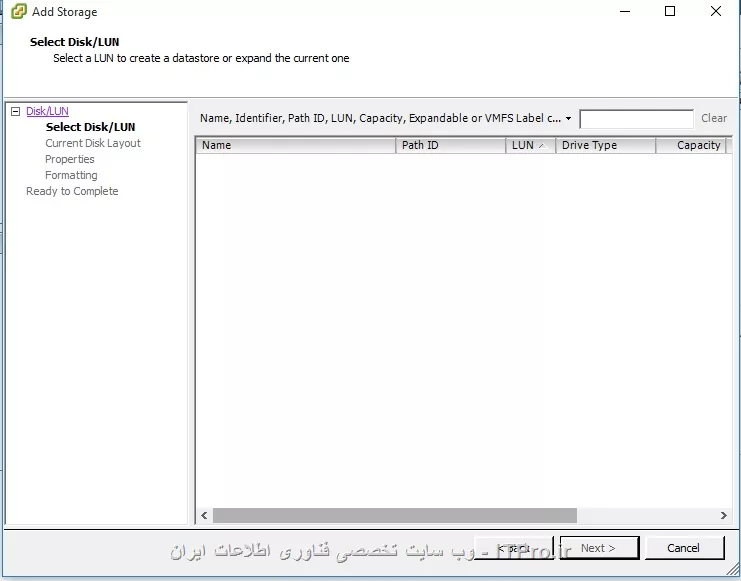Viewport: 741px width, 581px height.
Task: Sort by the Drive Type column header
Action: click(605, 146)
